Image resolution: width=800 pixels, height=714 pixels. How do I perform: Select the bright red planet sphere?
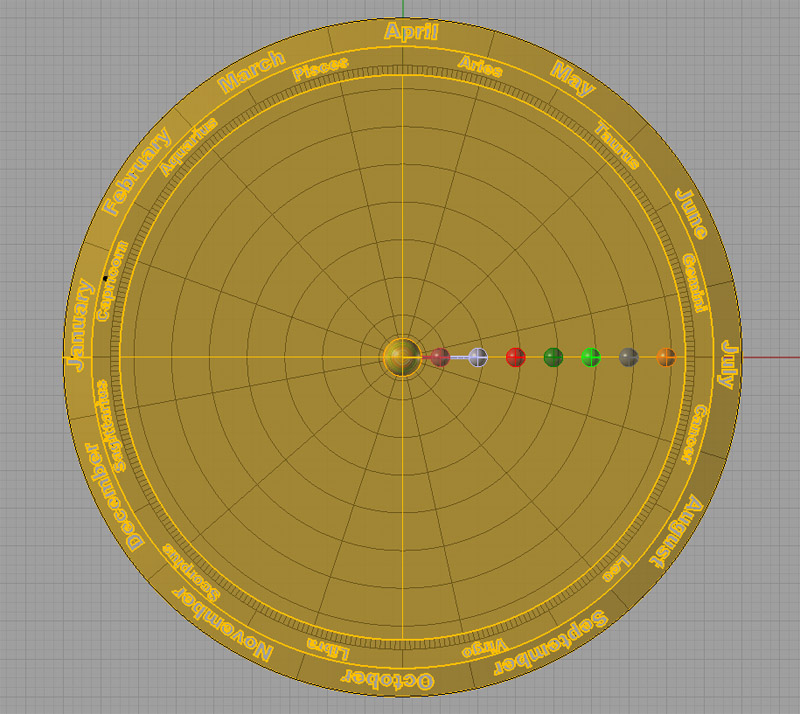tap(516, 357)
